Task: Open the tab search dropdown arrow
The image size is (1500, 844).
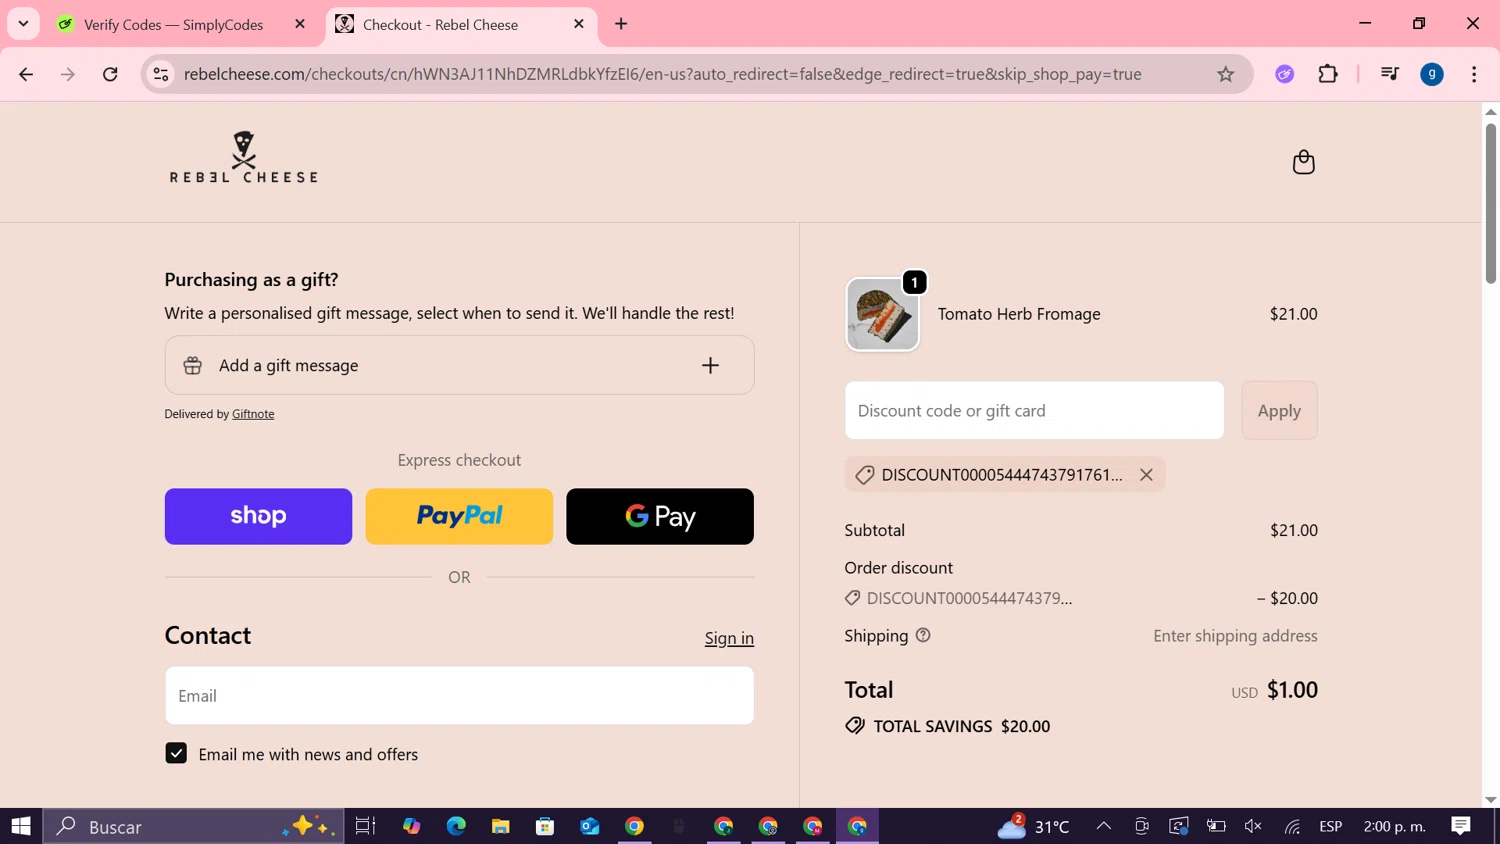Action: 23,23
